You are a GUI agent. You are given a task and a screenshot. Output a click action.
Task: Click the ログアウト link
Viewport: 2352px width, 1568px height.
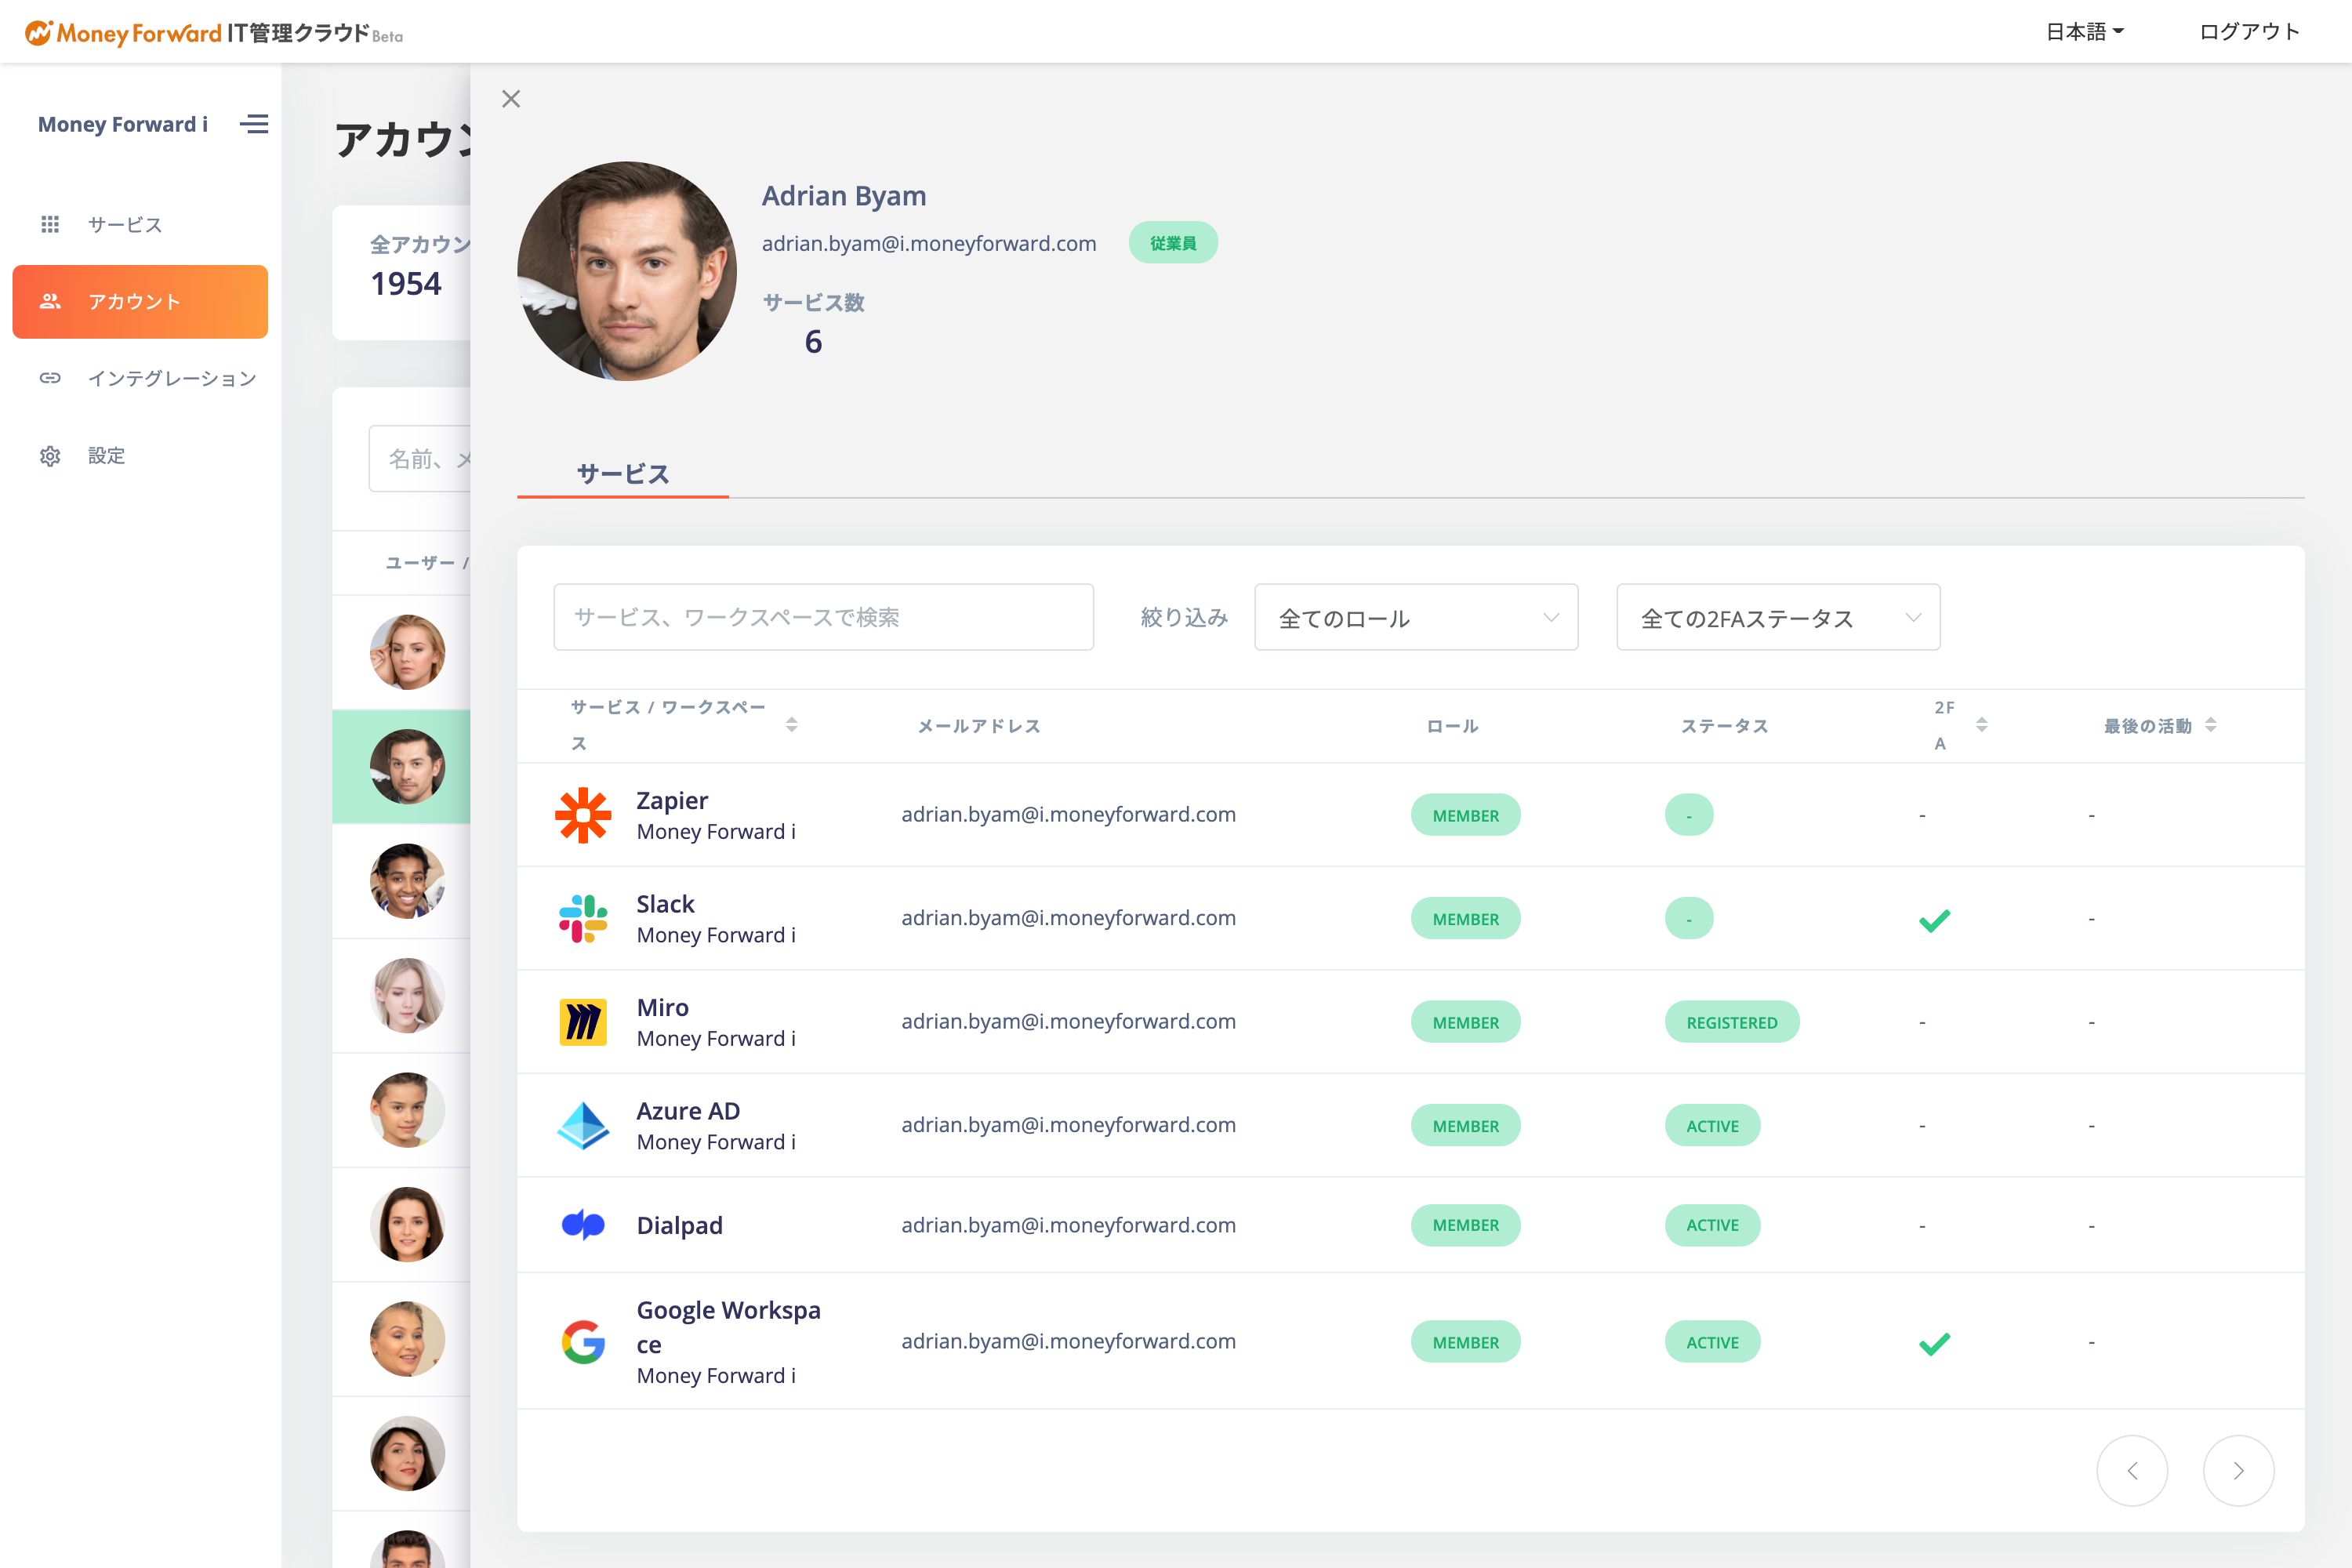click(x=2249, y=32)
